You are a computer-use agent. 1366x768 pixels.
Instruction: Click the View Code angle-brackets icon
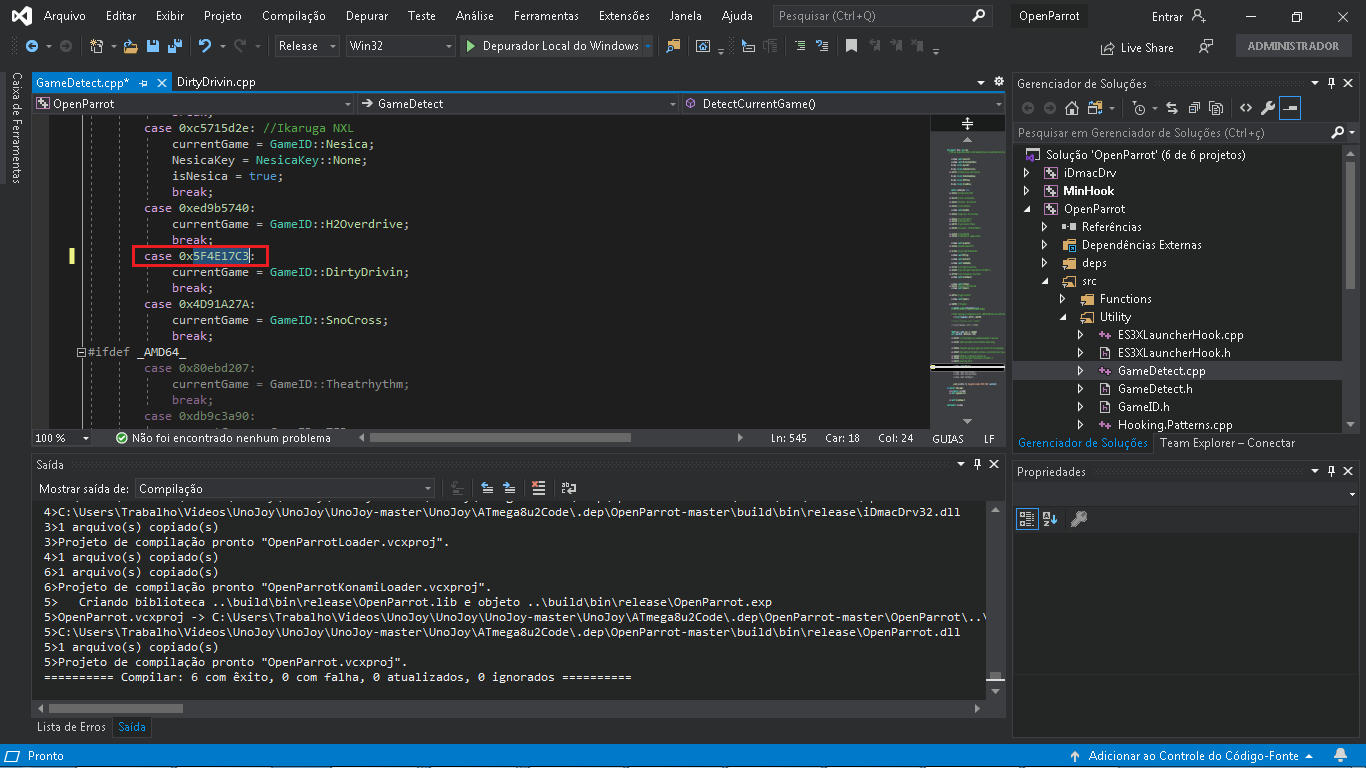point(1246,108)
